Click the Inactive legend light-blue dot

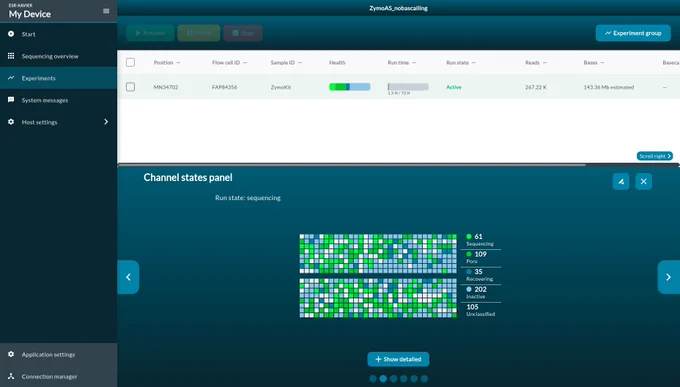coord(469,289)
